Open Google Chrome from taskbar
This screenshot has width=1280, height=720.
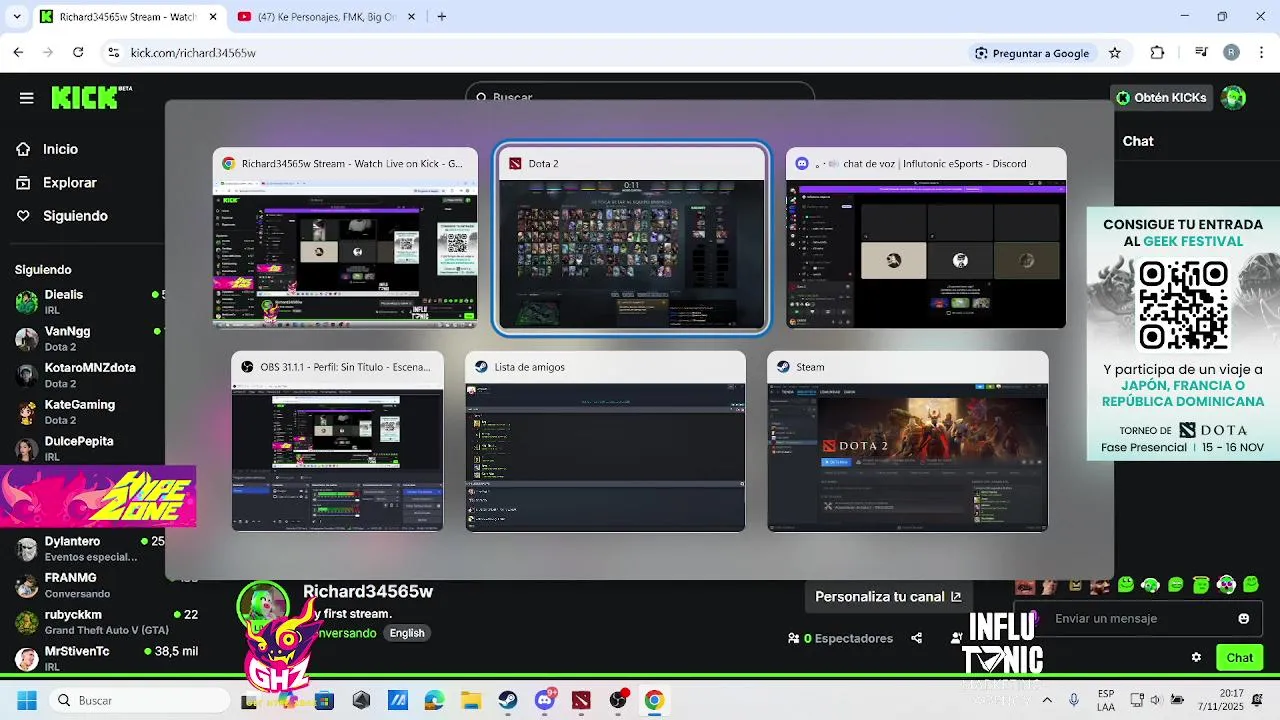[654, 700]
